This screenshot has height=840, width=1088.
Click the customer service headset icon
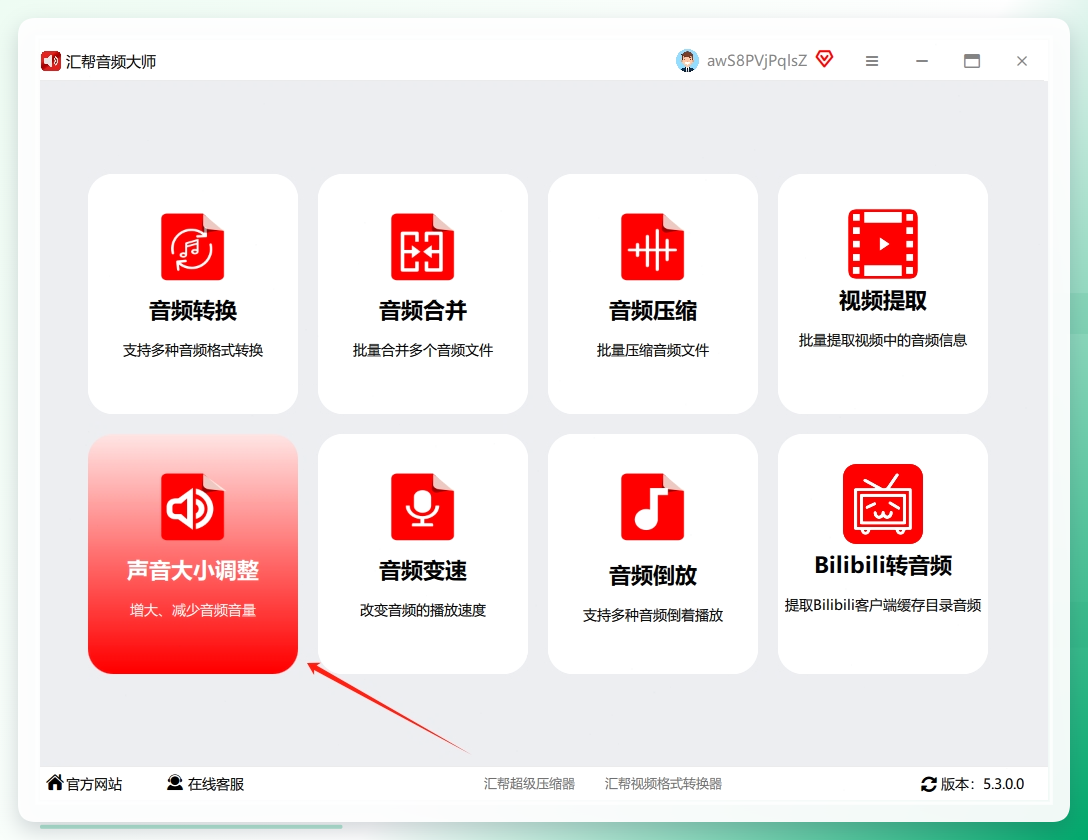point(175,783)
